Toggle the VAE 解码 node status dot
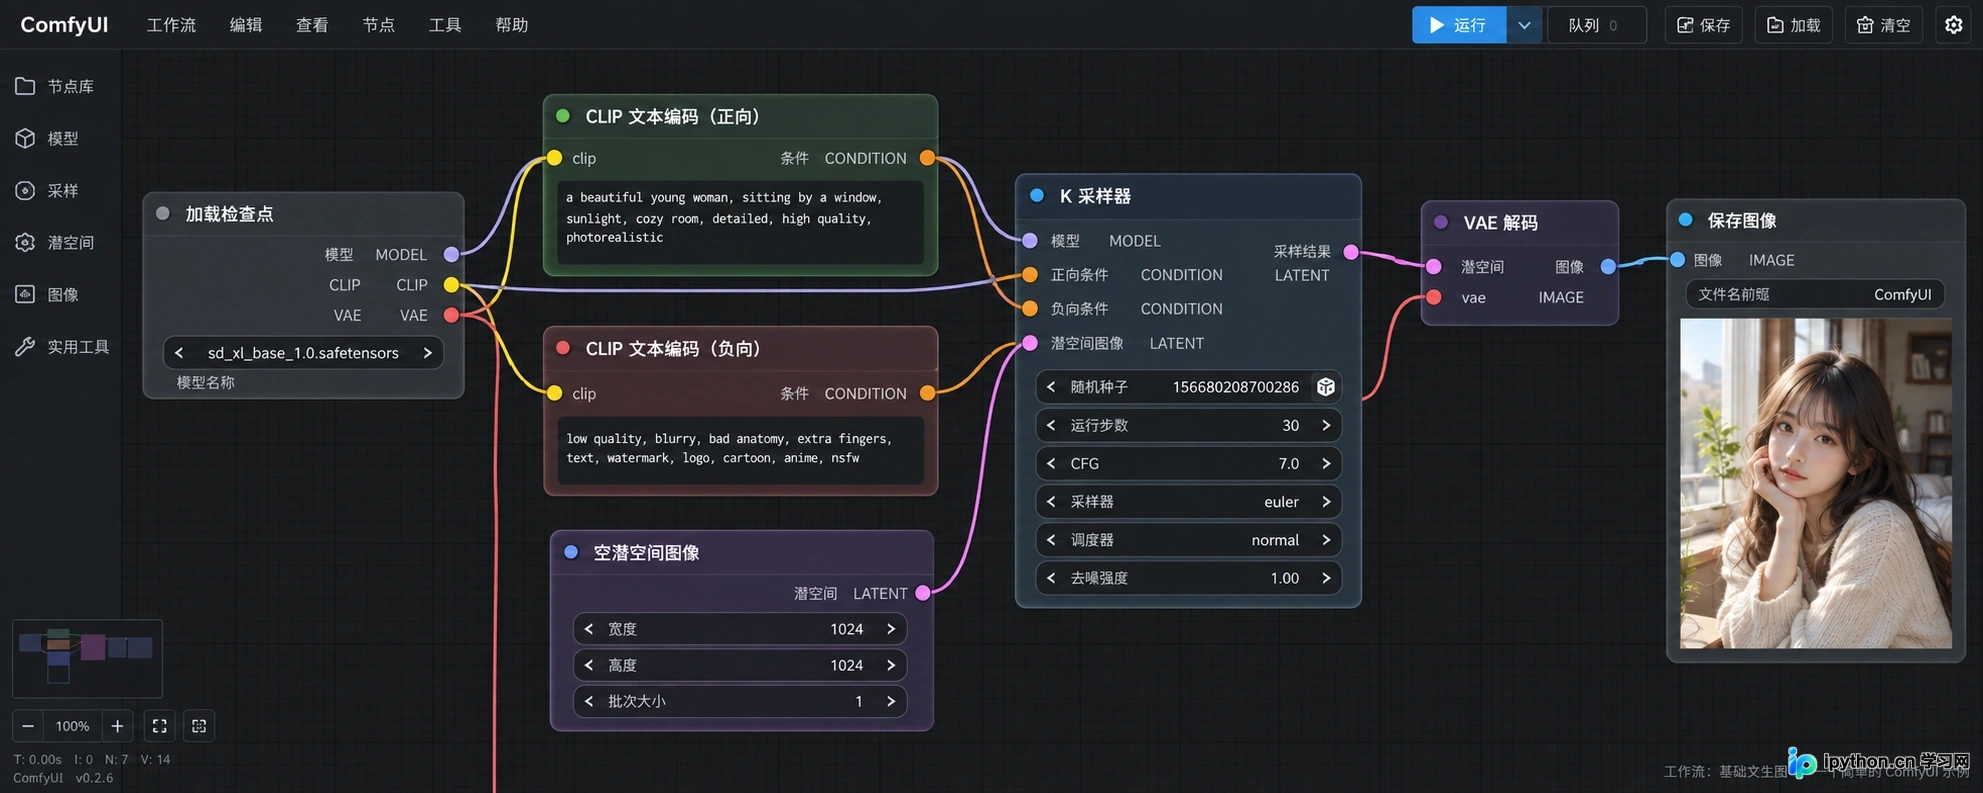The width and height of the screenshot is (1983, 793). pyautogui.click(x=1441, y=222)
